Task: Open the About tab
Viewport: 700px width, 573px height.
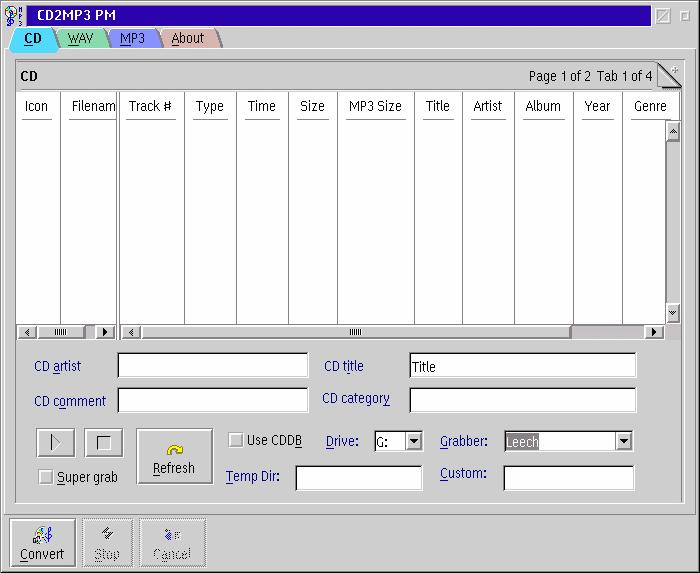Action: [188, 38]
